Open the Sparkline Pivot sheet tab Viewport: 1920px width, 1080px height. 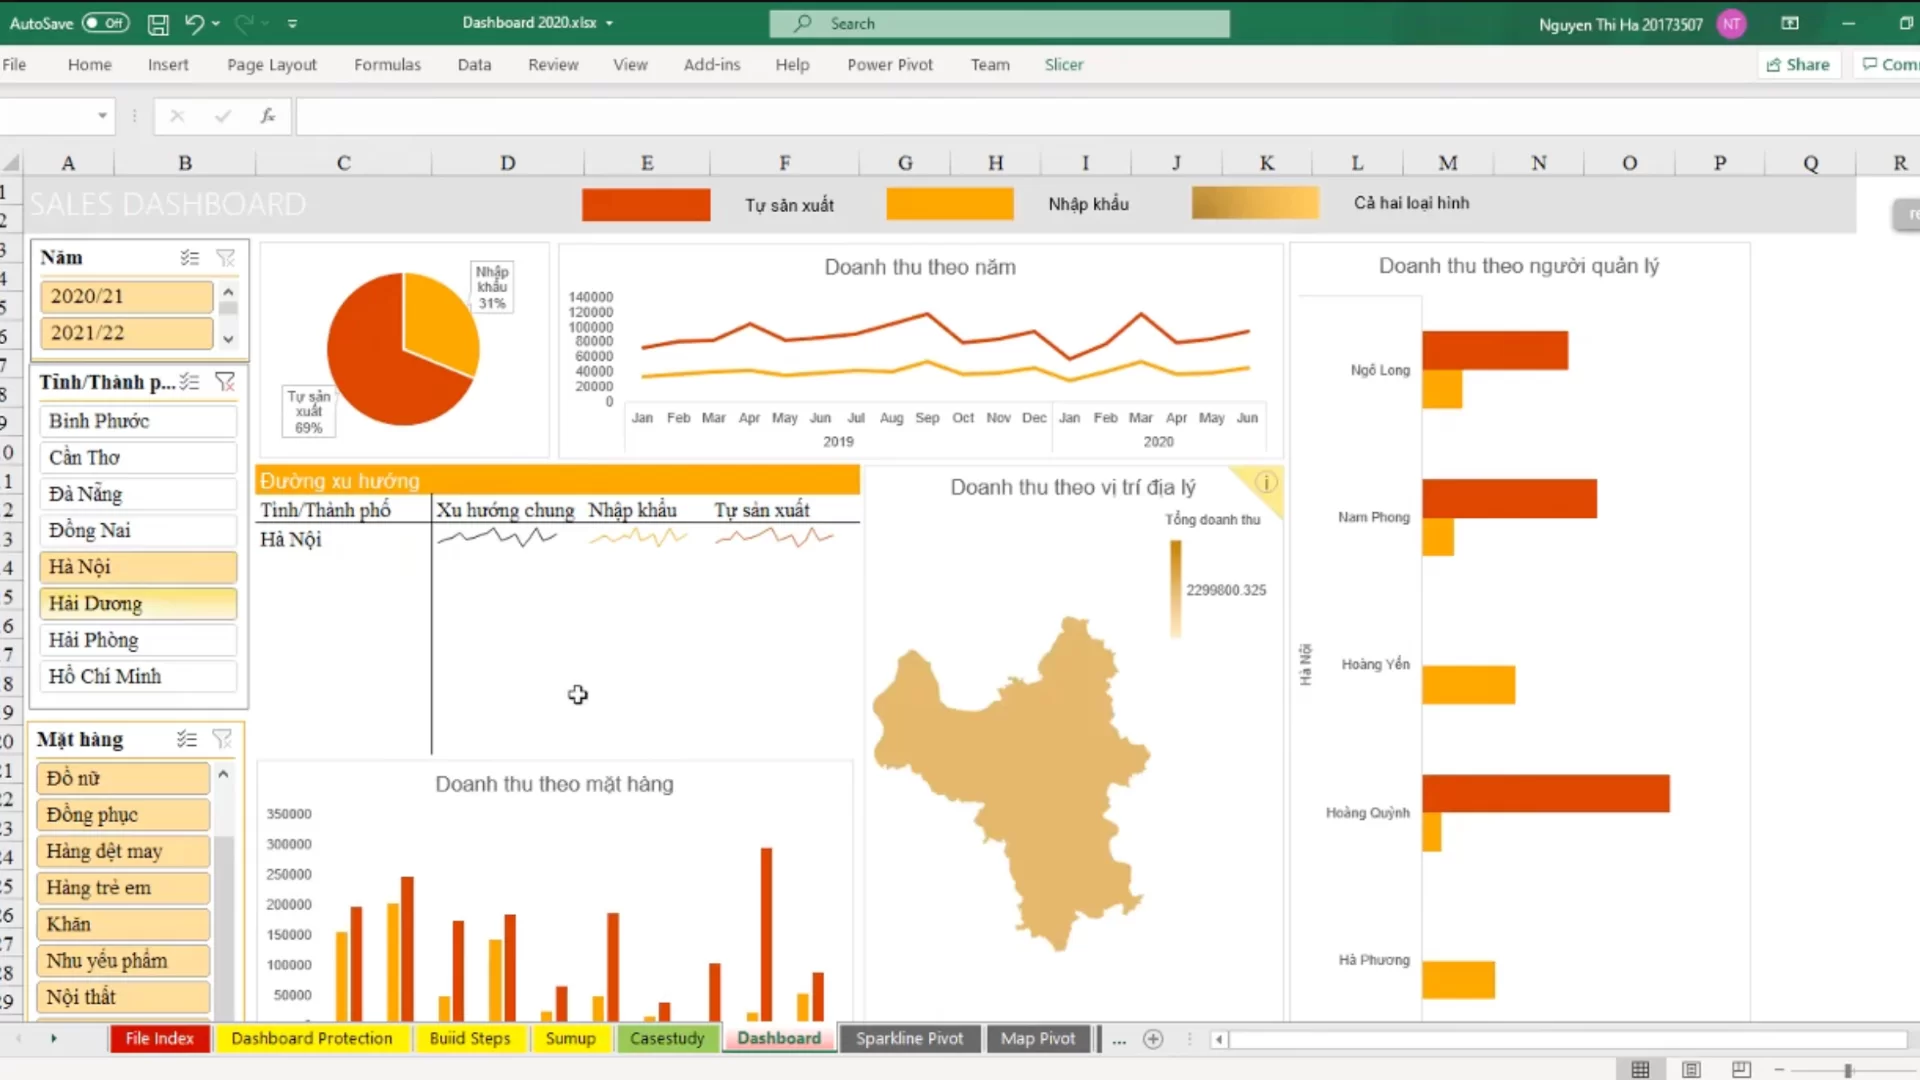click(x=910, y=1038)
